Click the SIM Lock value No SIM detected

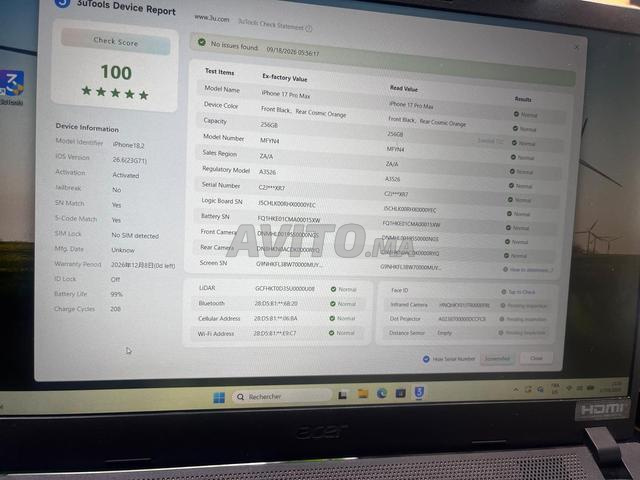135,236
